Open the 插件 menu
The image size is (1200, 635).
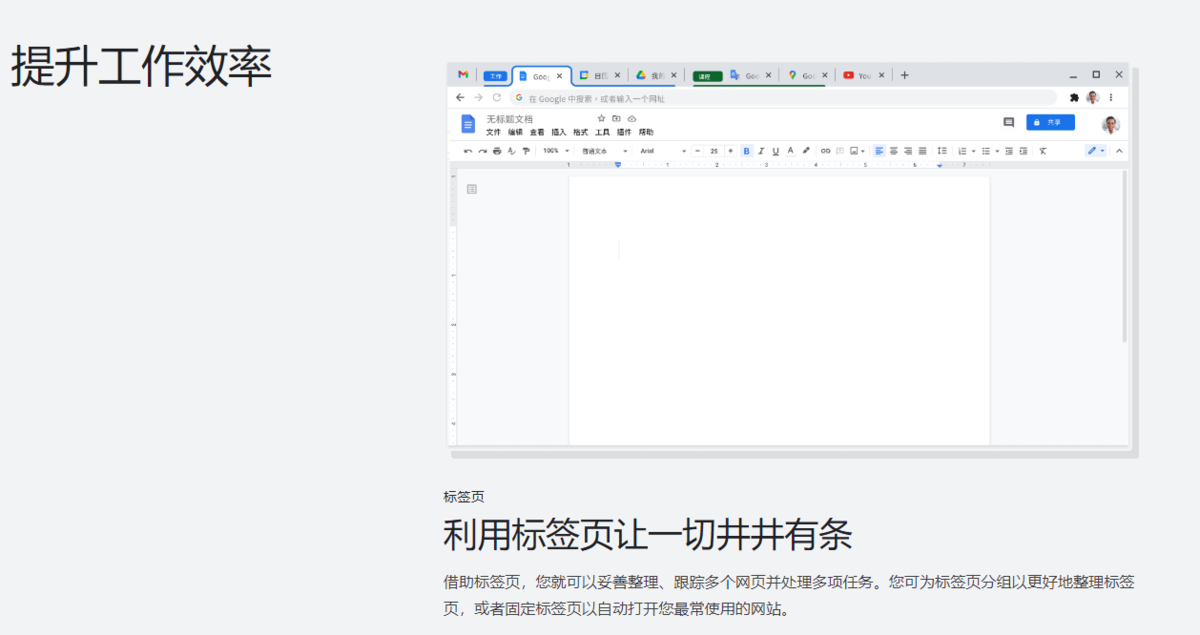pyautogui.click(x=624, y=132)
